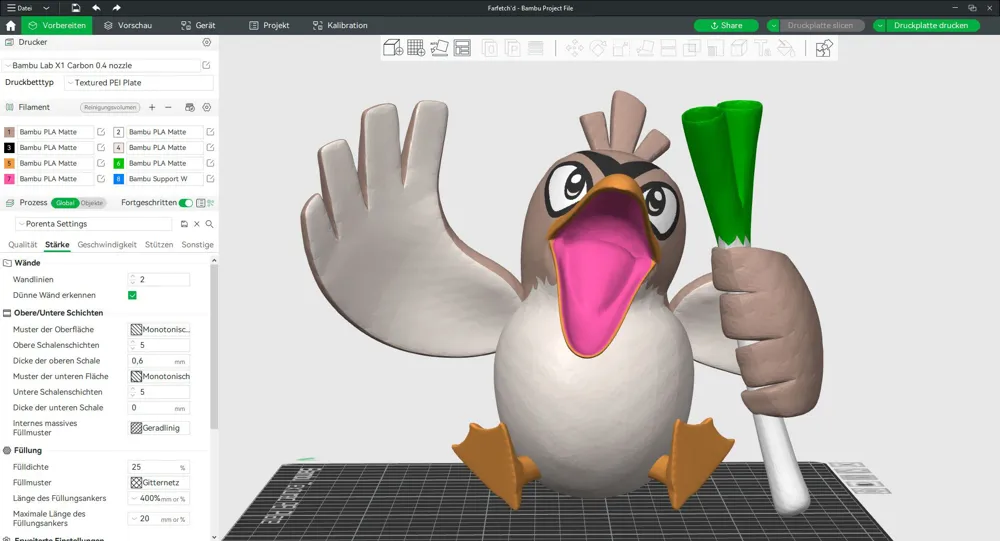Add a filament with the plus icon
1000x541 pixels.
tap(152, 107)
